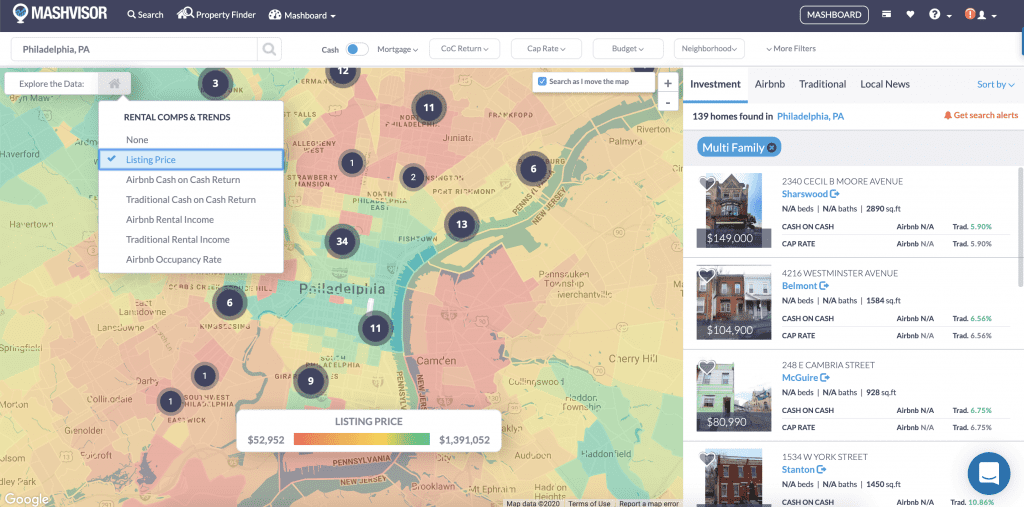
Task: Click the cluster marker 6 near New Jersey border
Action: click(533, 169)
